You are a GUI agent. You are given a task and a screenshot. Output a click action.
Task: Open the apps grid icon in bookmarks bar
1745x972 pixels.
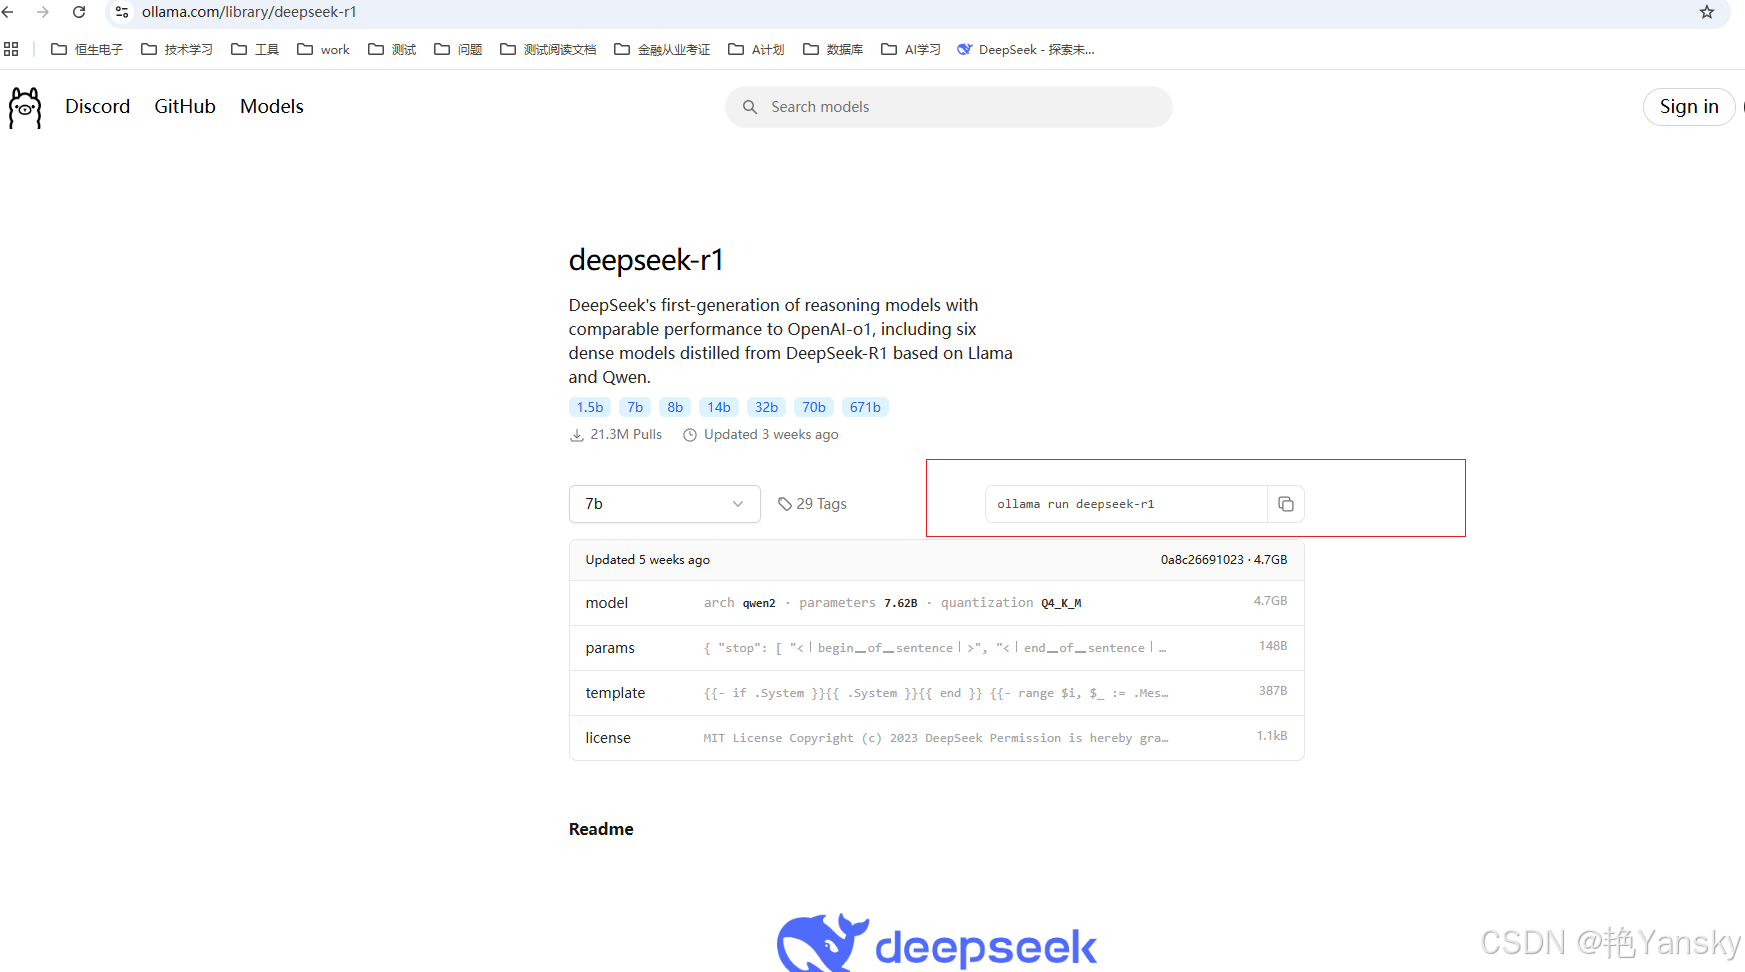pyautogui.click(x=11, y=49)
